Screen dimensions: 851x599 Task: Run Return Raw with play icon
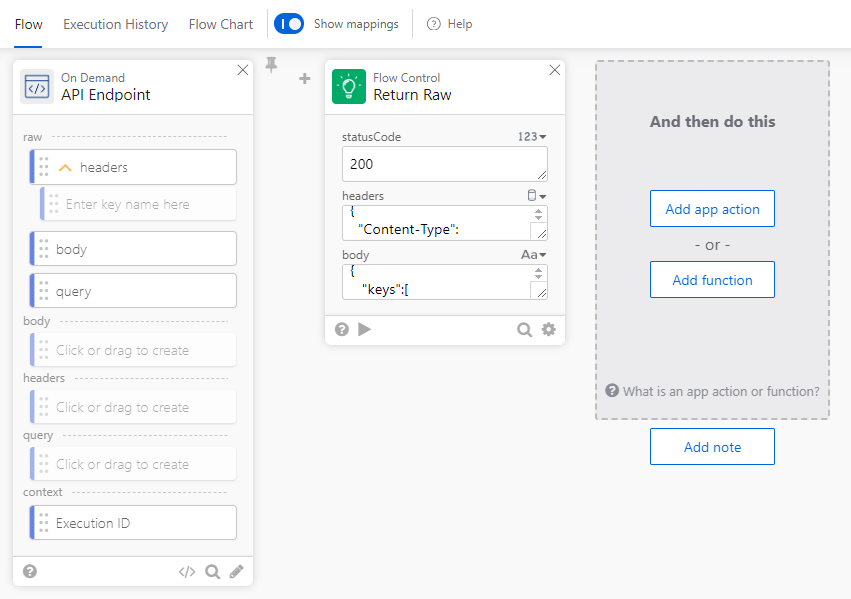[365, 329]
